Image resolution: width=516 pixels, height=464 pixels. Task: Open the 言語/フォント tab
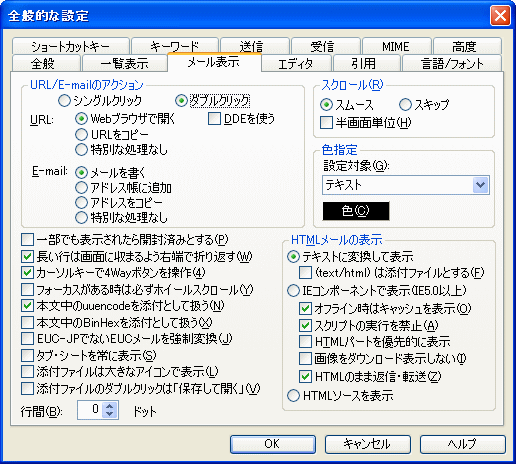point(452,63)
